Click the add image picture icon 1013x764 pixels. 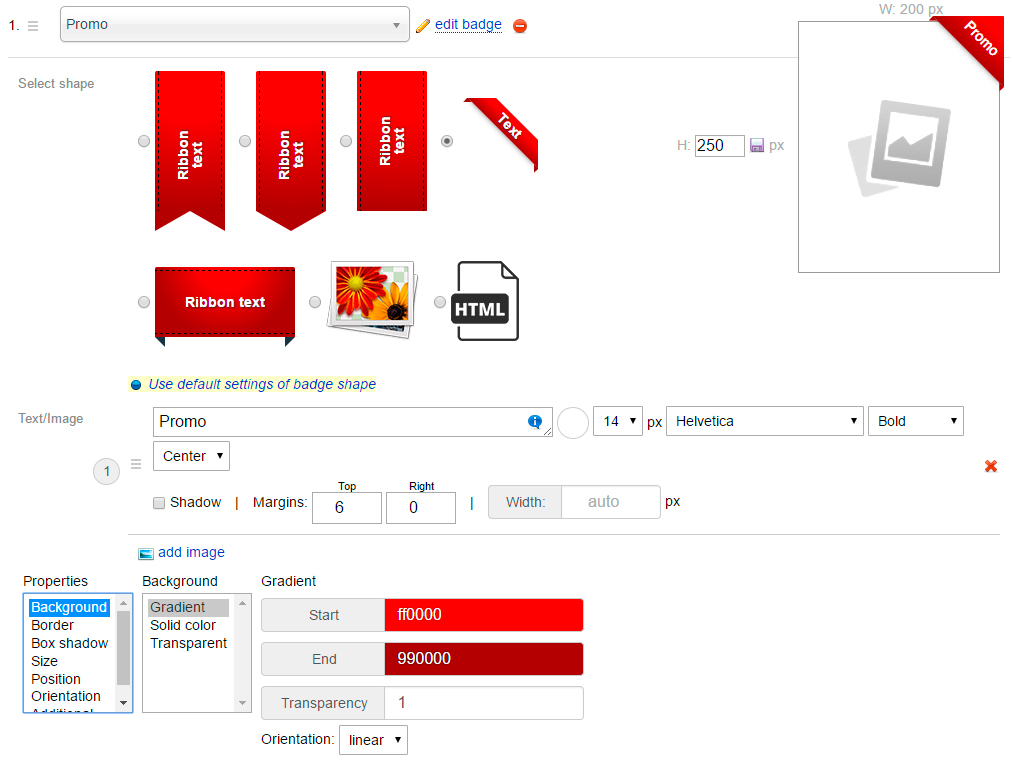[146, 553]
